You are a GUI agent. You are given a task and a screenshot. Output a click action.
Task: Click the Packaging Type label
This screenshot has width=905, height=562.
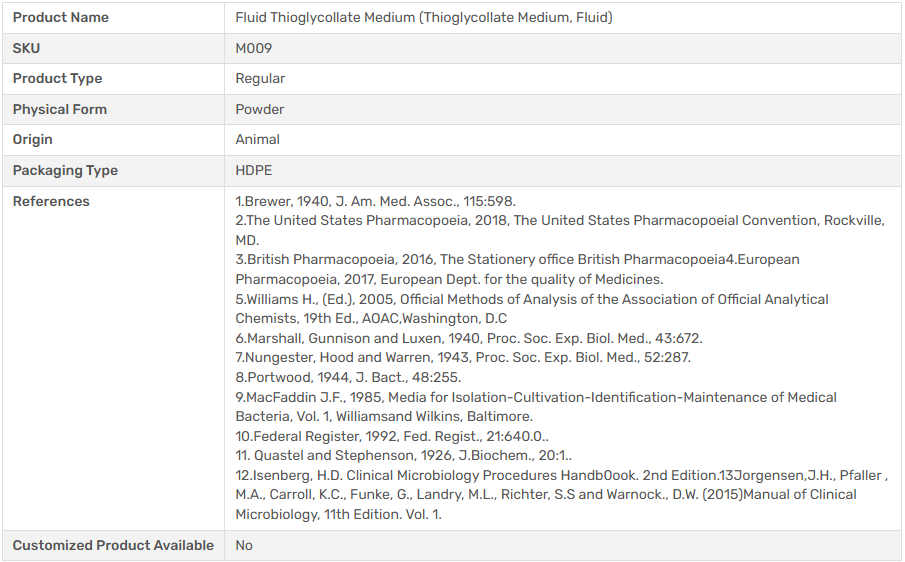[65, 171]
